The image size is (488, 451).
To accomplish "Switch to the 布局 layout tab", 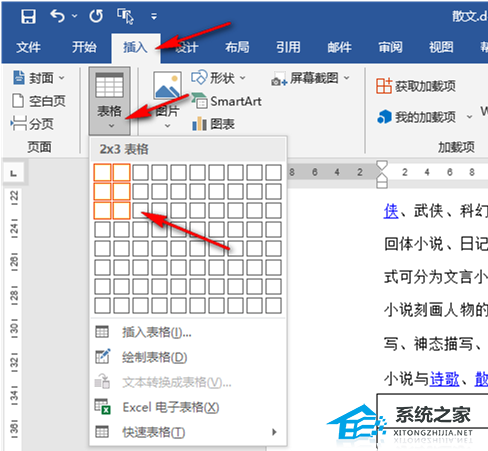I will [x=237, y=47].
